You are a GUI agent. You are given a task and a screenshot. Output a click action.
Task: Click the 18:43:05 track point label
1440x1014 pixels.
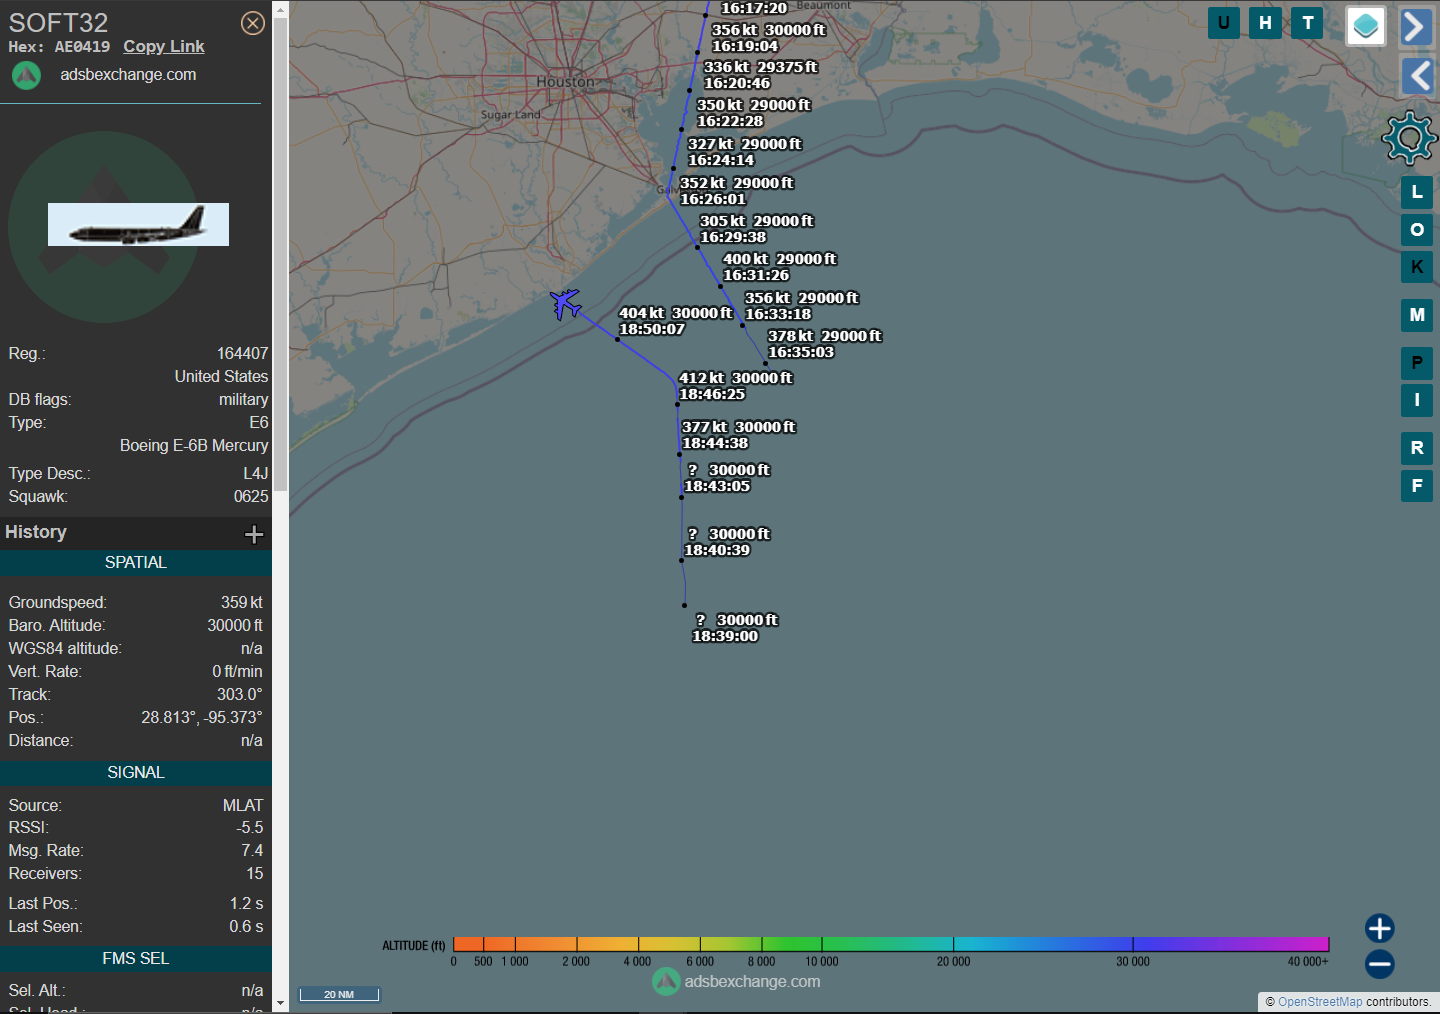point(728,478)
